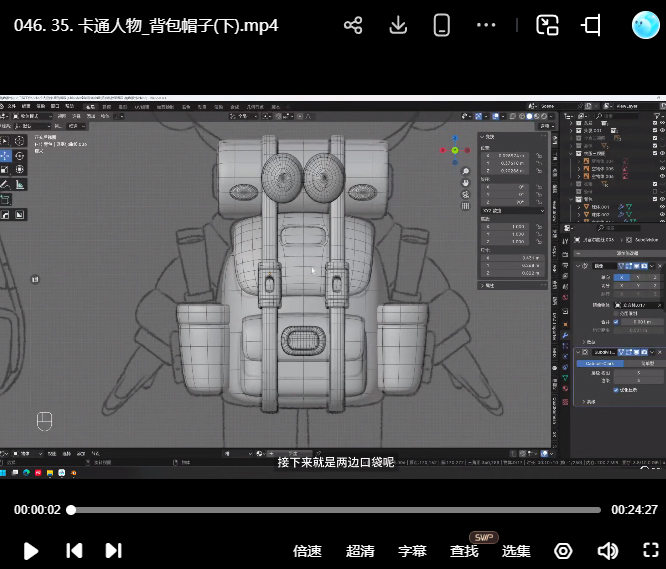This screenshot has width=666, height=569.
Task: Switch to picture-in-picture mini window
Action: tap(547, 26)
